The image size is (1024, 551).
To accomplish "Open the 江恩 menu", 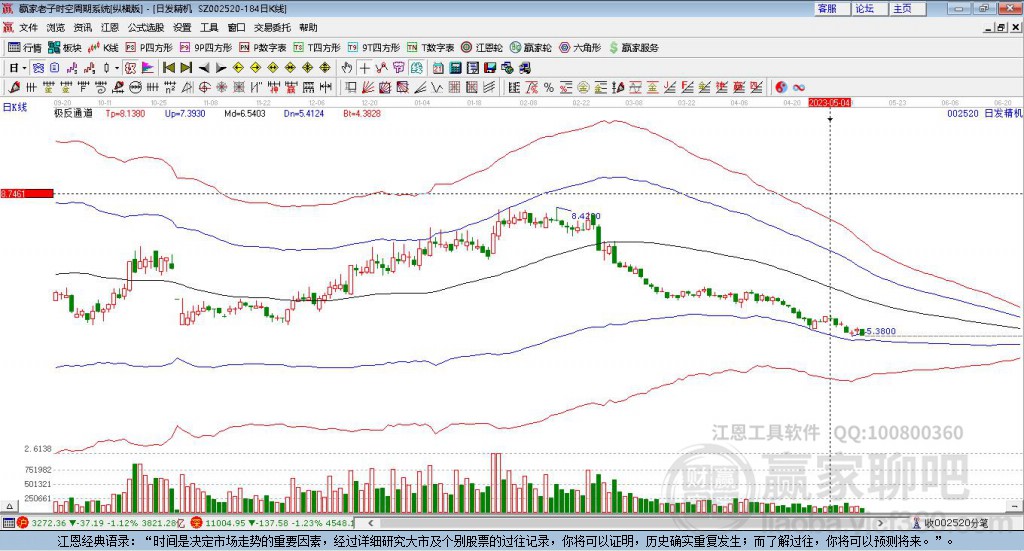I will (x=110, y=27).
